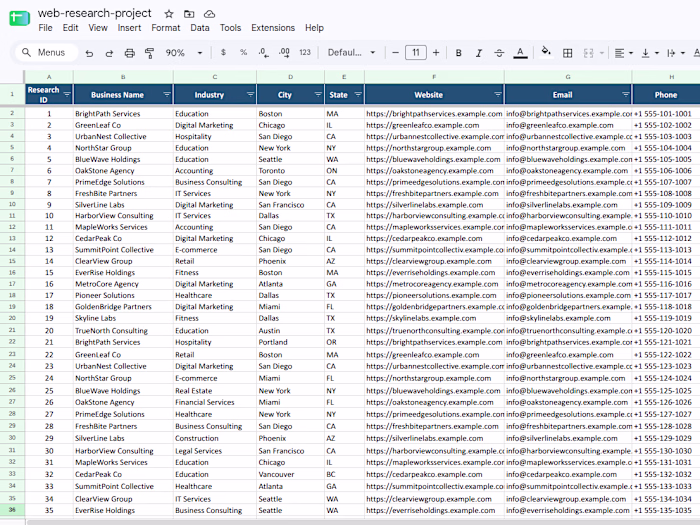Open Website column filter dropdown
Viewport: 700px width, 525px height.
[x=498, y=95]
